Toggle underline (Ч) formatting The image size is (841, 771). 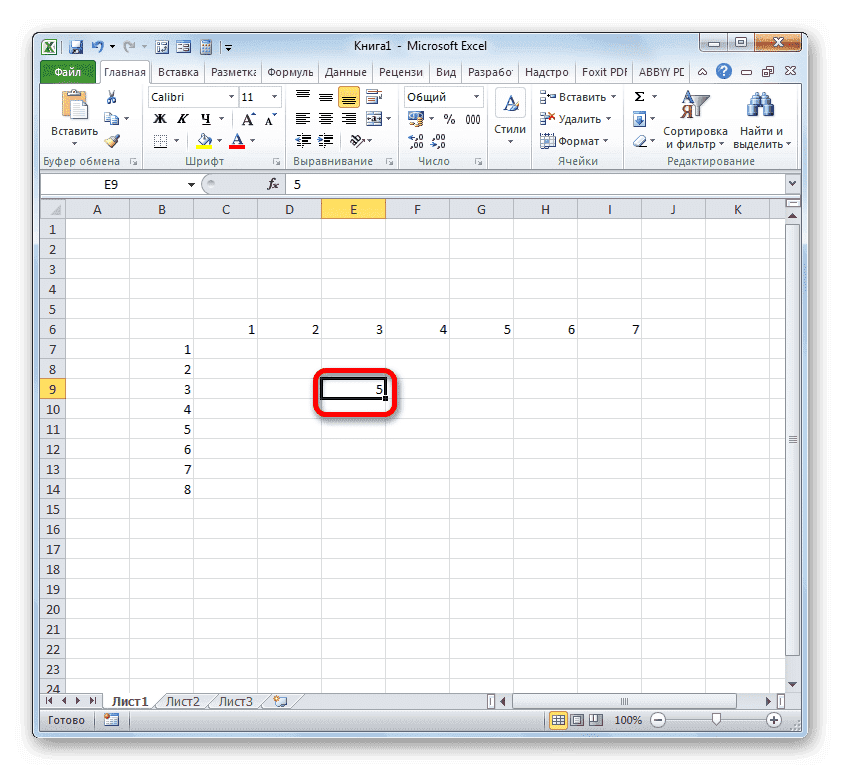coord(206,117)
